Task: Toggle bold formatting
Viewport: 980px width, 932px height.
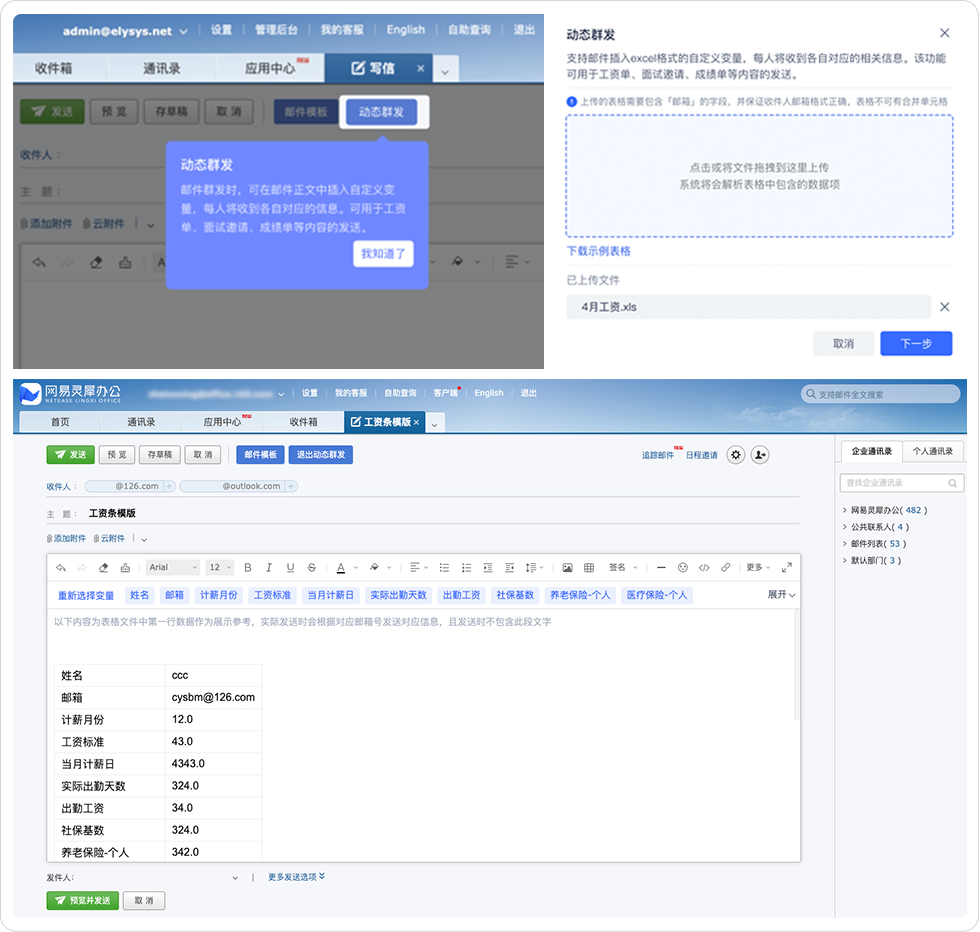Action: click(x=247, y=567)
